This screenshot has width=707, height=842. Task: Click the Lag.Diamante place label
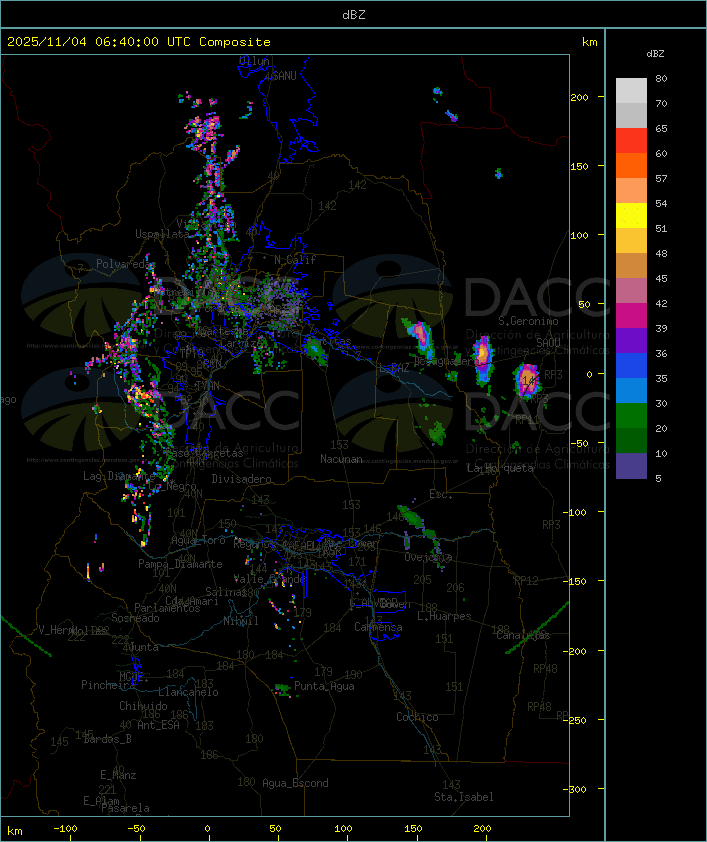tap(119, 476)
